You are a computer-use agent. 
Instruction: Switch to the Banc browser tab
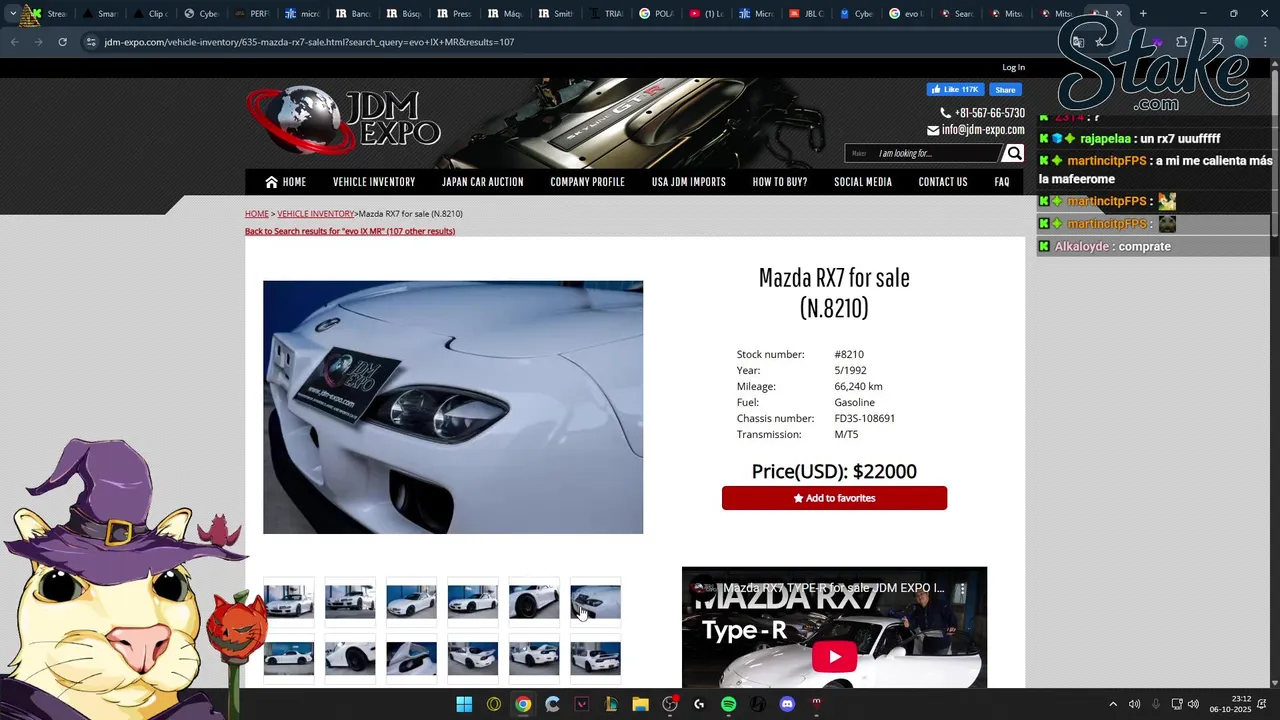pyautogui.click(x=354, y=14)
